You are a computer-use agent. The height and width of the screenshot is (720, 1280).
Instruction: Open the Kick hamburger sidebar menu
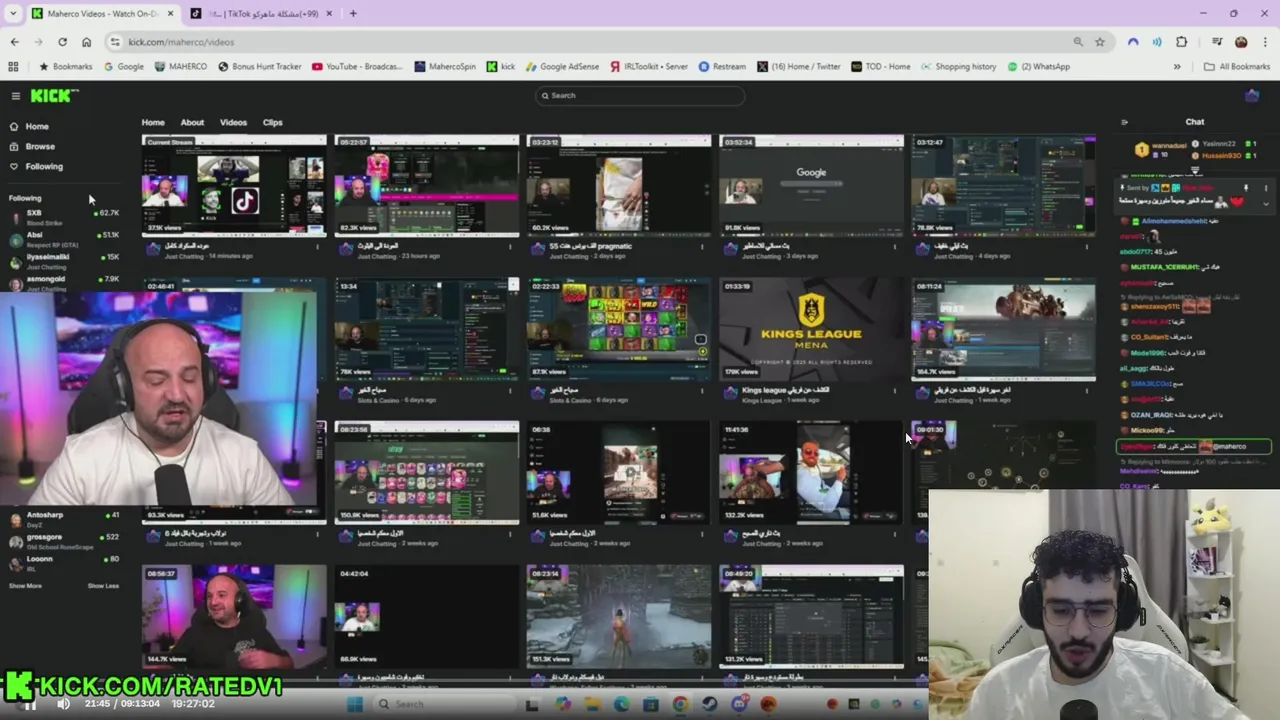tap(15, 96)
